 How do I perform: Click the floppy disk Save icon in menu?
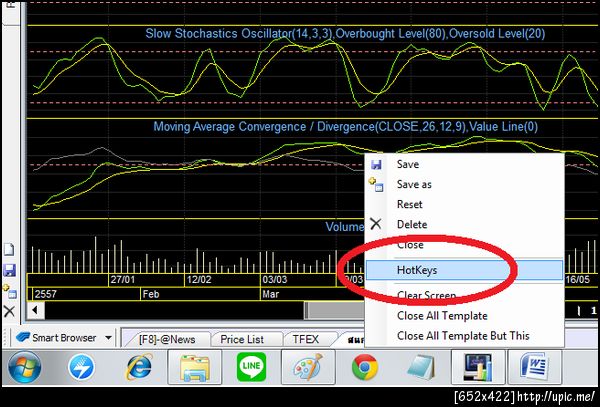tap(376, 165)
